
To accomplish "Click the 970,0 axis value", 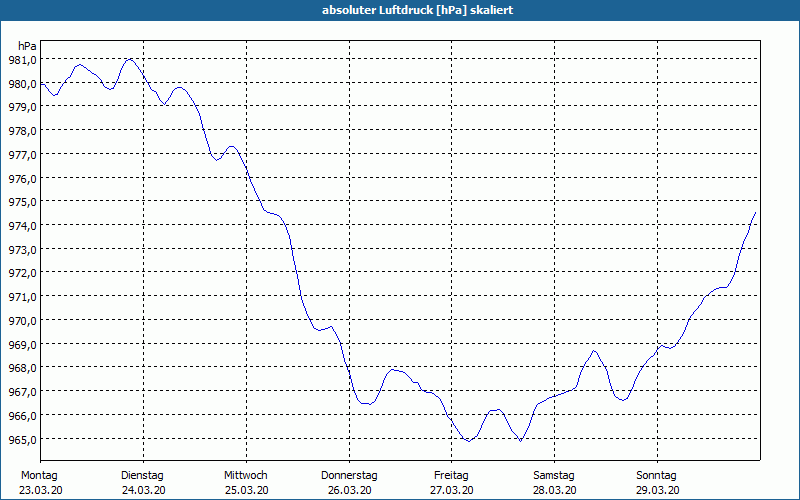I will point(22,320).
